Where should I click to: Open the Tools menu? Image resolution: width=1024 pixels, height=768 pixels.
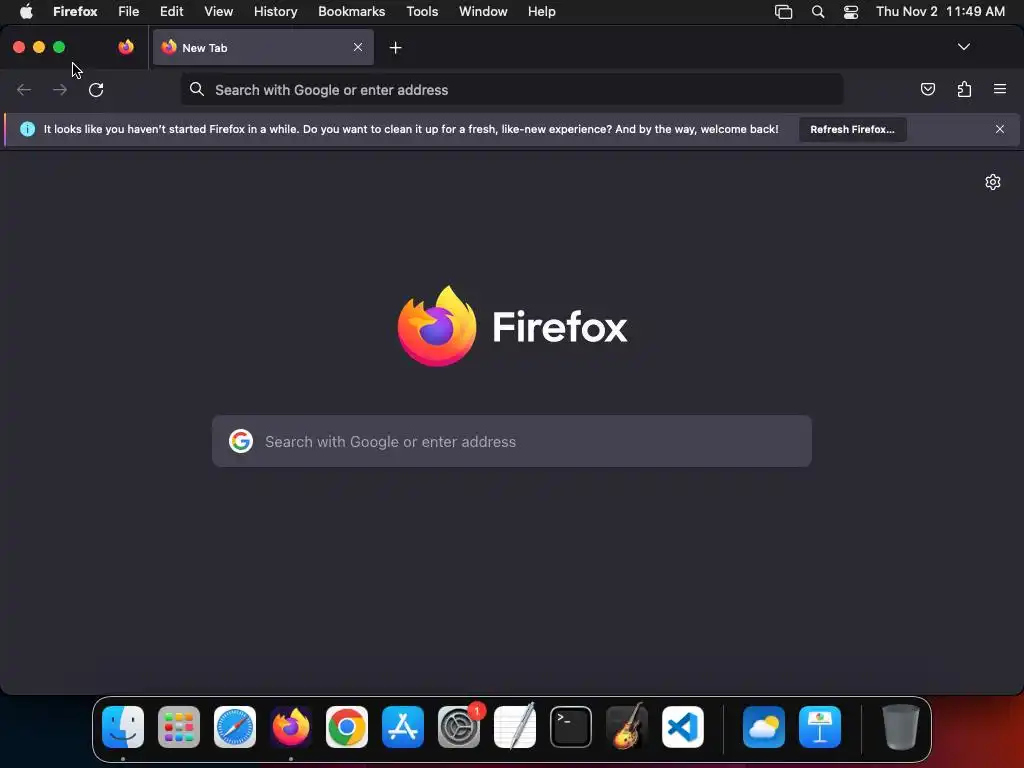click(x=422, y=12)
